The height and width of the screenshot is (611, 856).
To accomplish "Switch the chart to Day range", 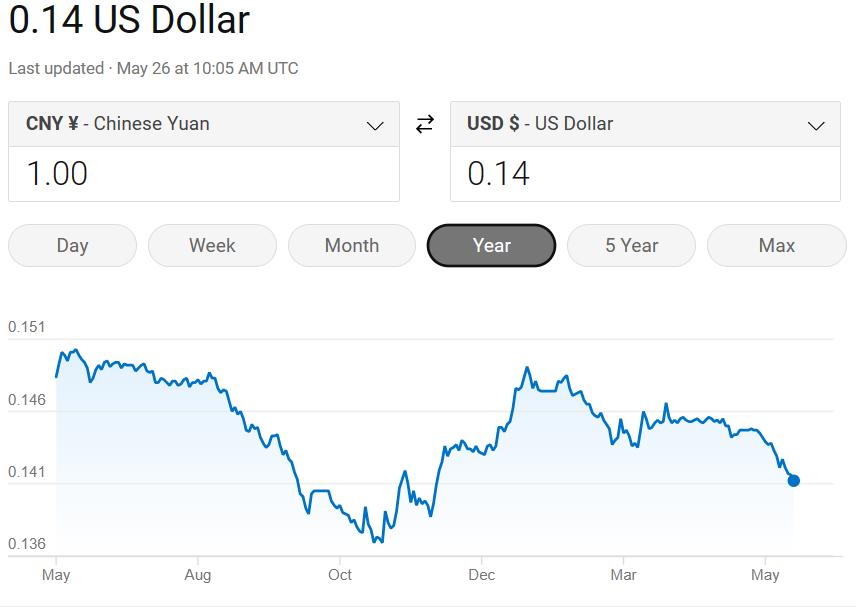I will point(72,245).
